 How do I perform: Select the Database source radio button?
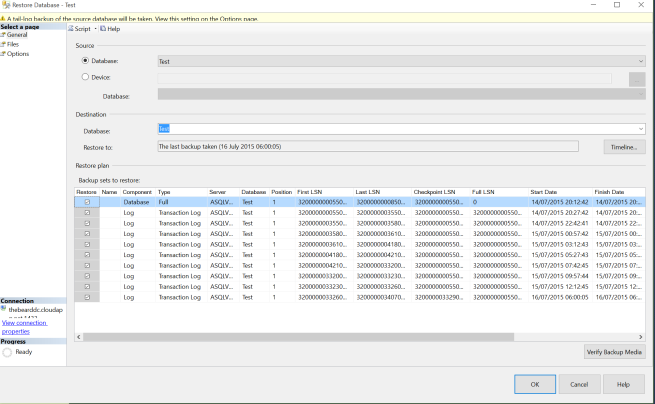click(84, 61)
